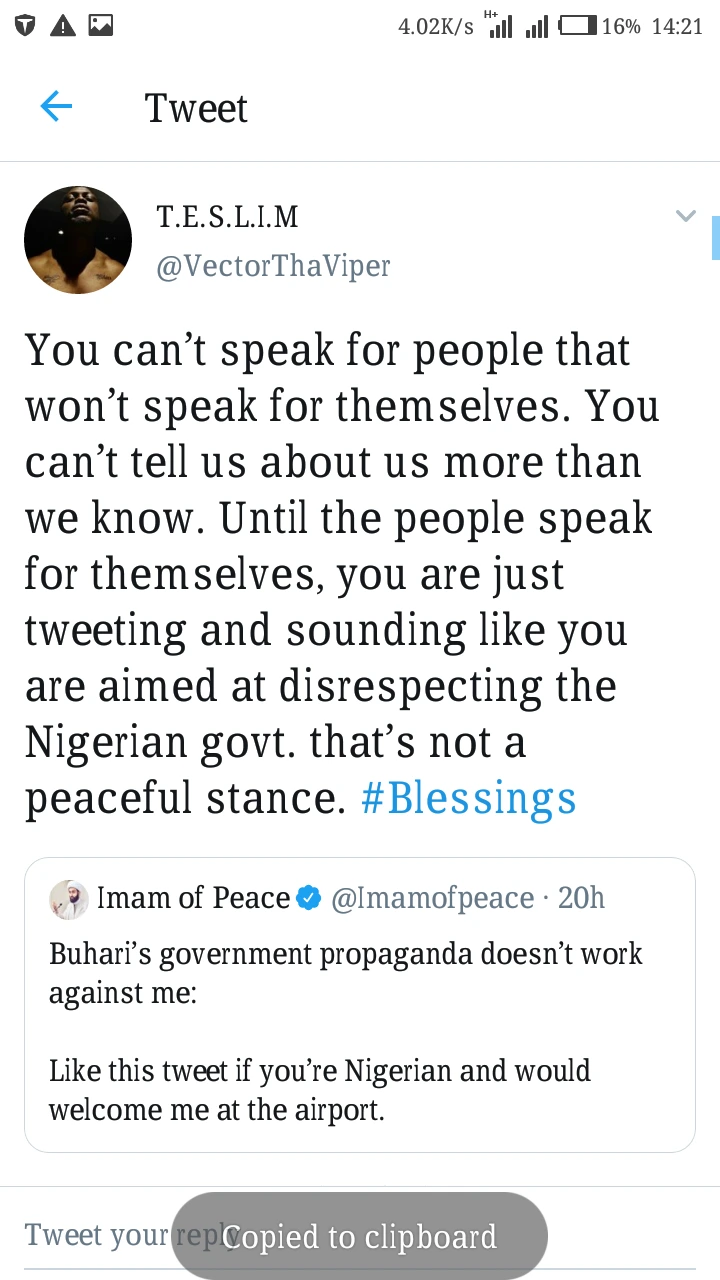
Task: Open Imam of Peace avatar
Action: pyautogui.click(x=69, y=899)
